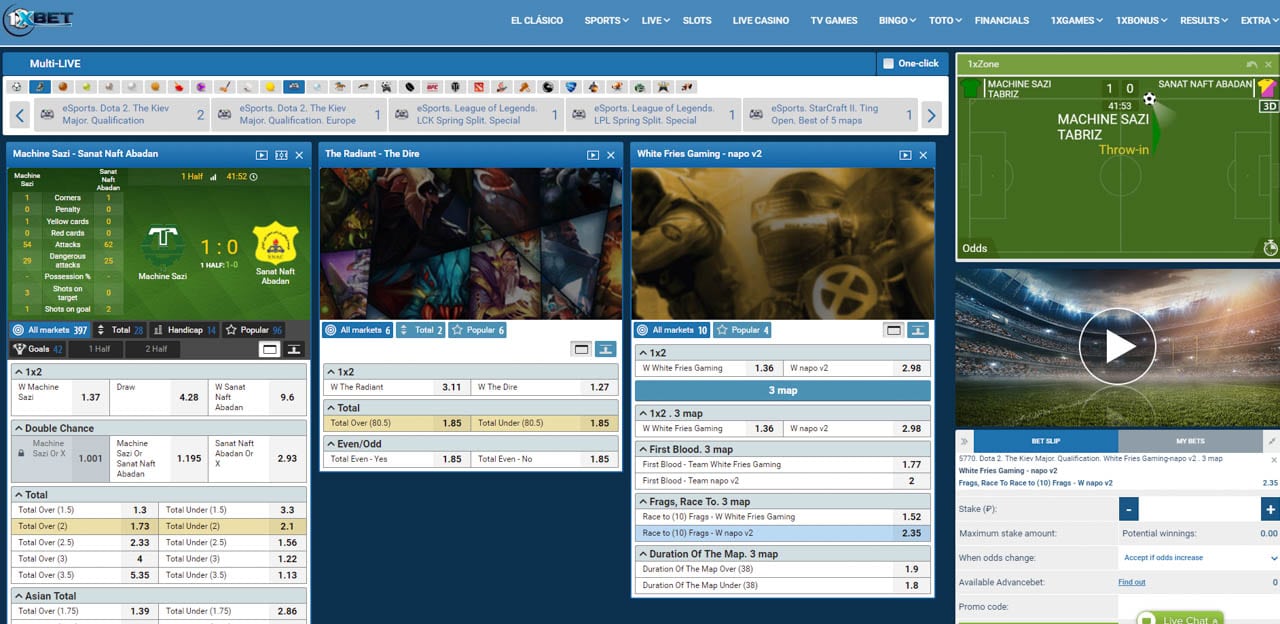The image size is (1280, 624).
Task: Deselect Race to (10) Frags napo v2 bet
Action: tap(783, 533)
